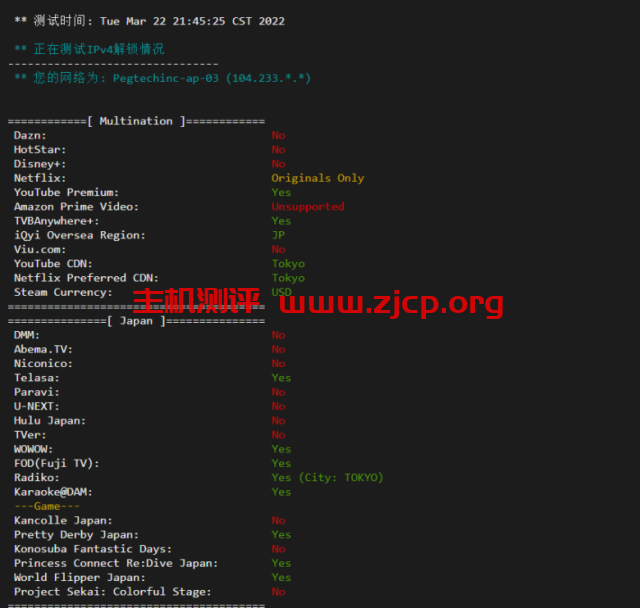Click Netflix Preferred CDN label
640x608 pixels.
click(x=86, y=278)
